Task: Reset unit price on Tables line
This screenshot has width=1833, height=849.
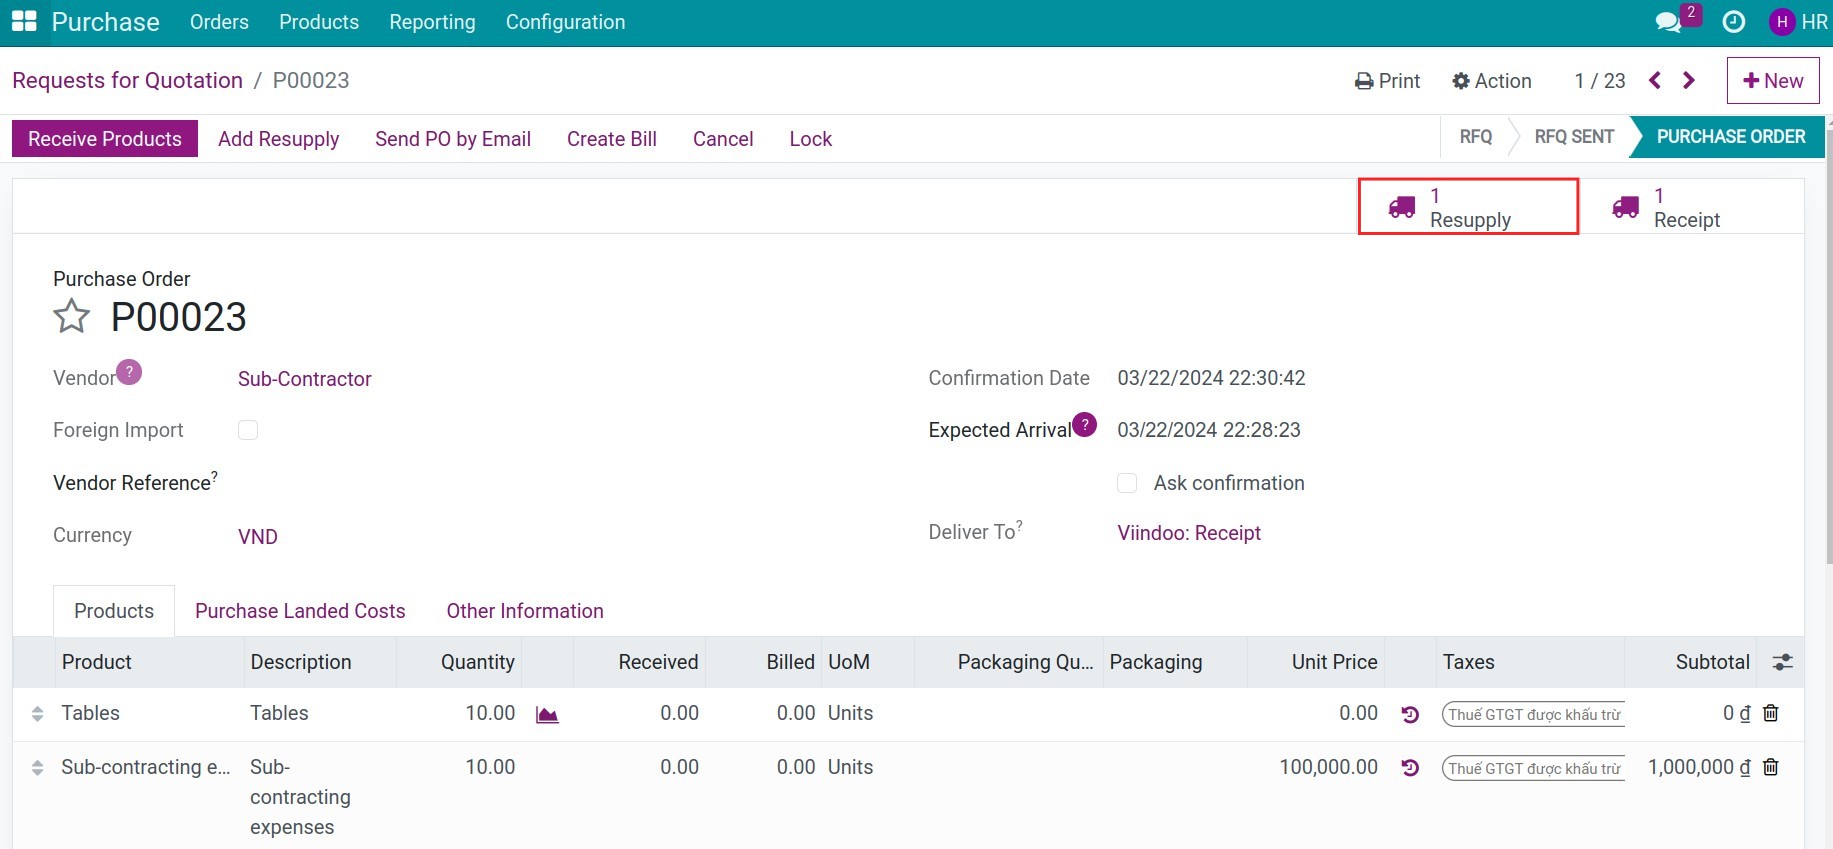Action: point(1410,714)
